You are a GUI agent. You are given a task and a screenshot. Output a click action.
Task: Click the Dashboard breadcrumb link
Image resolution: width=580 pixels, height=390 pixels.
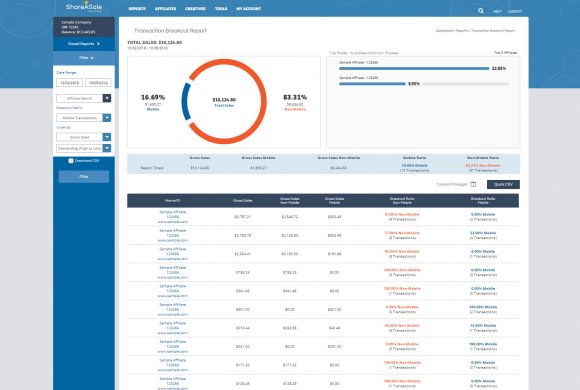(444, 31)
